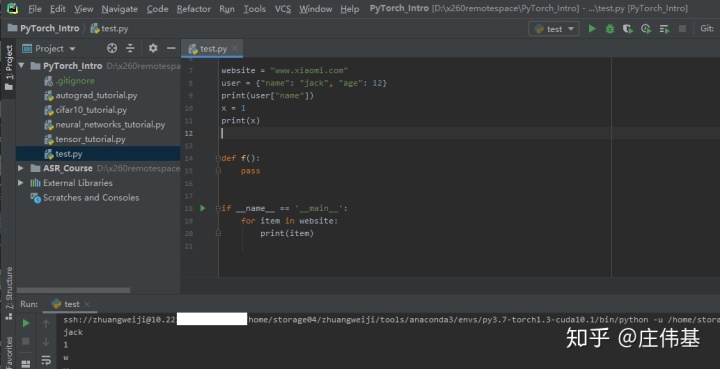Launch the profiler run icon
This screenshot has width=720, height=369.
(646, 29)
